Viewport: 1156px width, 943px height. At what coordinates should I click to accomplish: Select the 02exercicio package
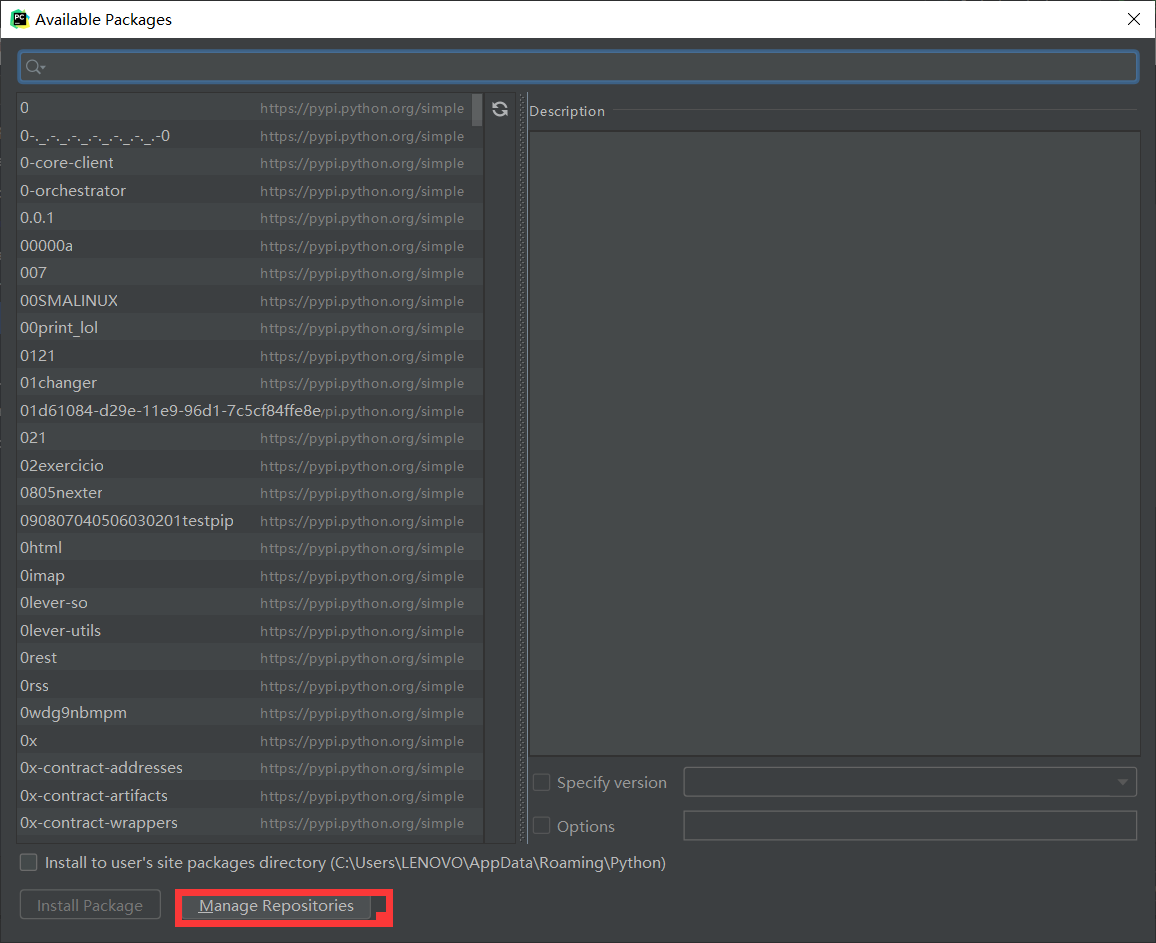pyautogui.click(x=250, y=466)
